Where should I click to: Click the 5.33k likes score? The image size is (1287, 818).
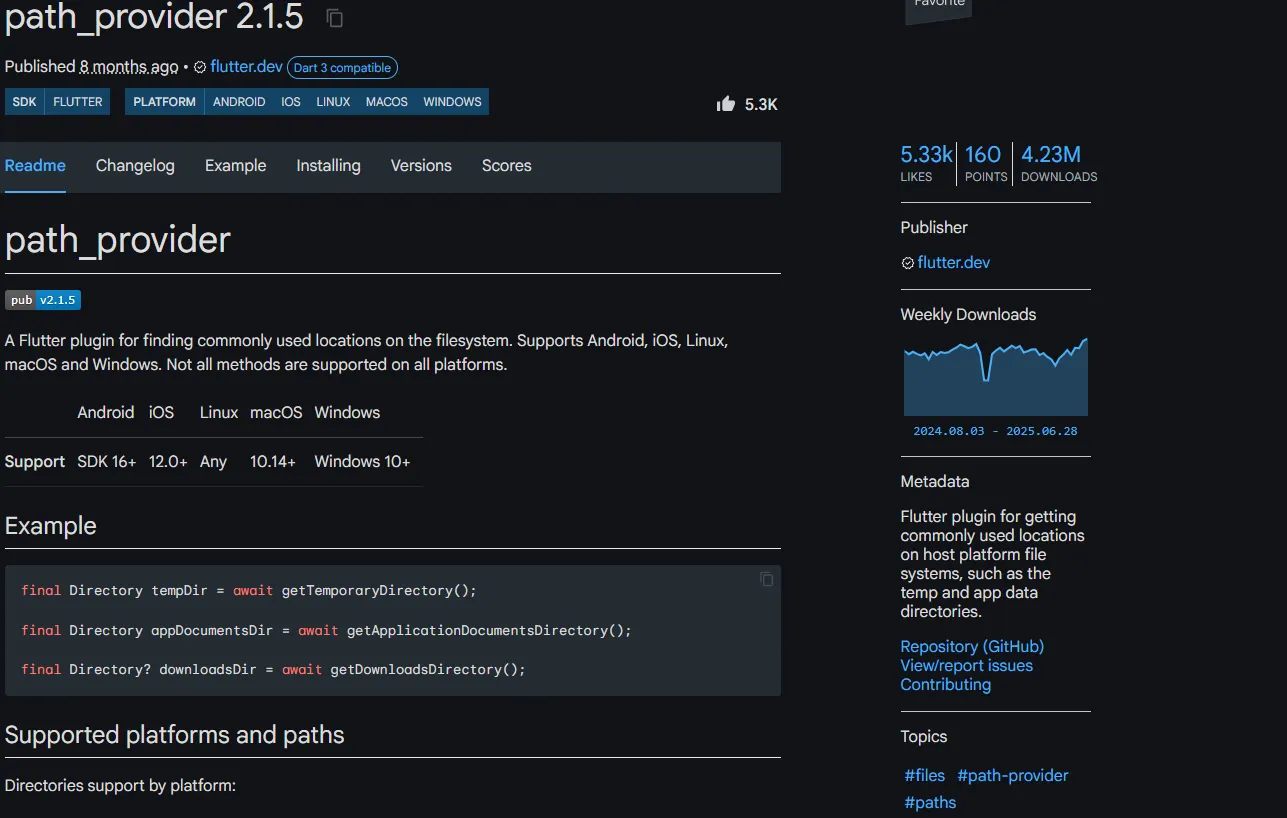click(926, 163)
